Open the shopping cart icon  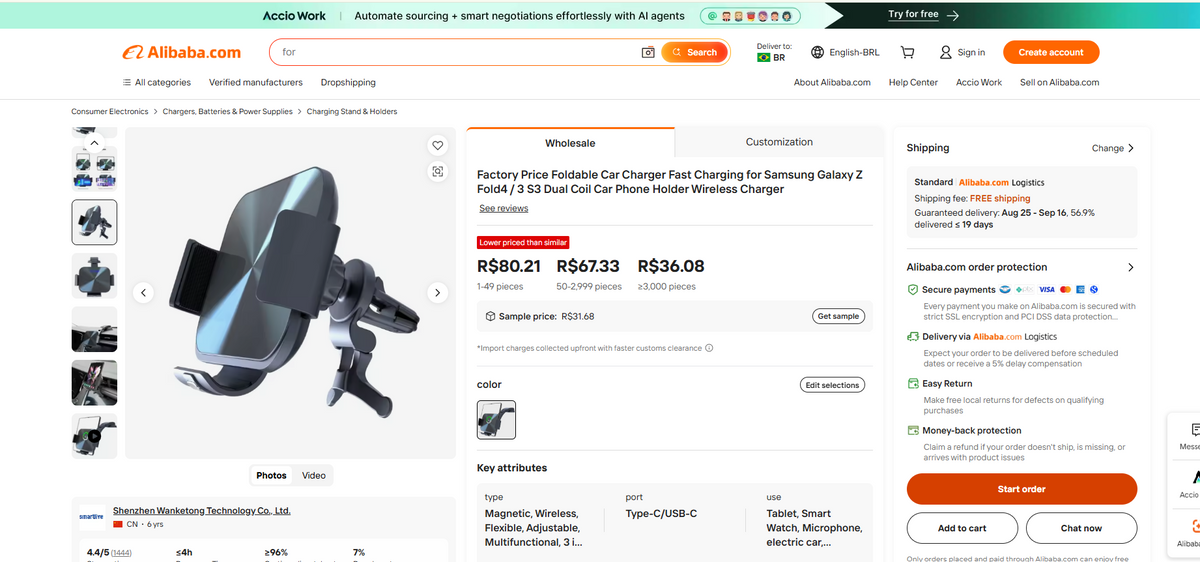(908, 52)
